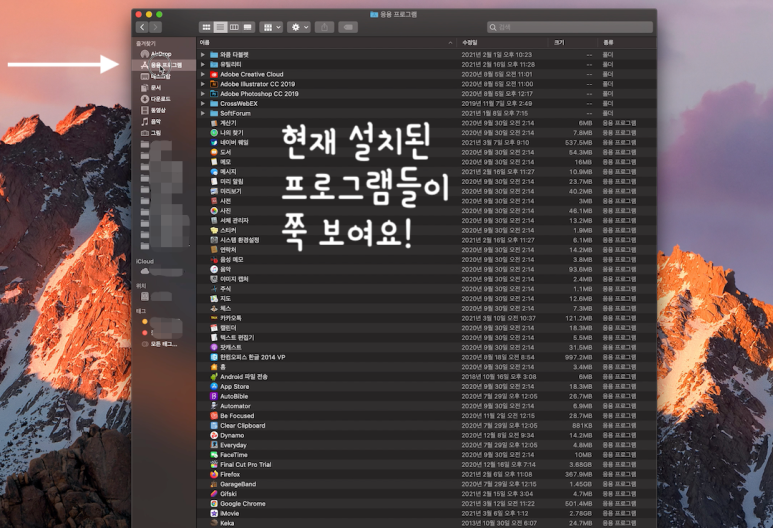
Task: Switch Finder to icon view
Action: click(x=207, y=27)
